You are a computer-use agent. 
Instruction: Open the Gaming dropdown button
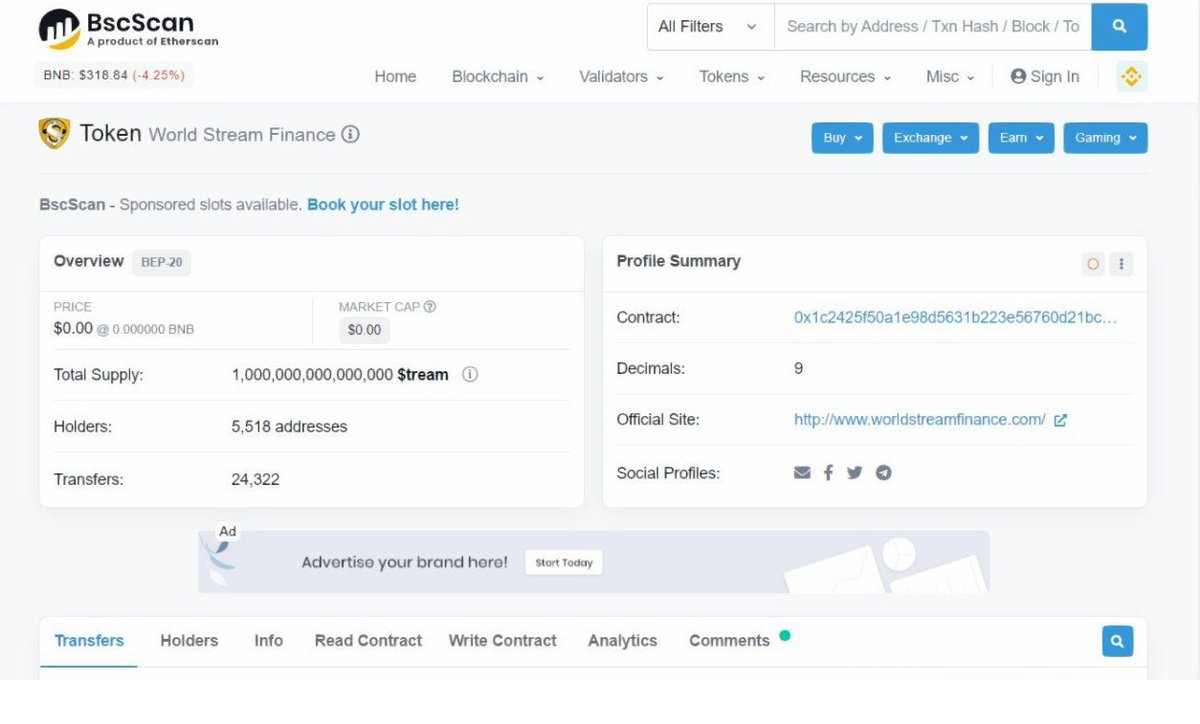point(1105,138)
